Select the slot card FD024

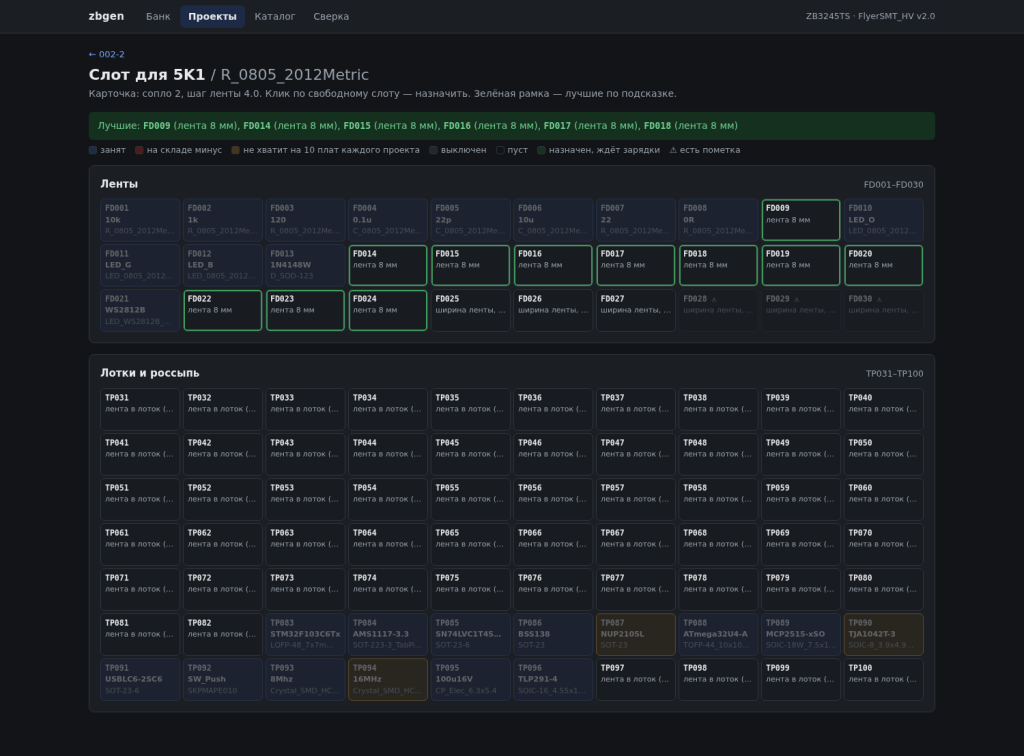388,310
